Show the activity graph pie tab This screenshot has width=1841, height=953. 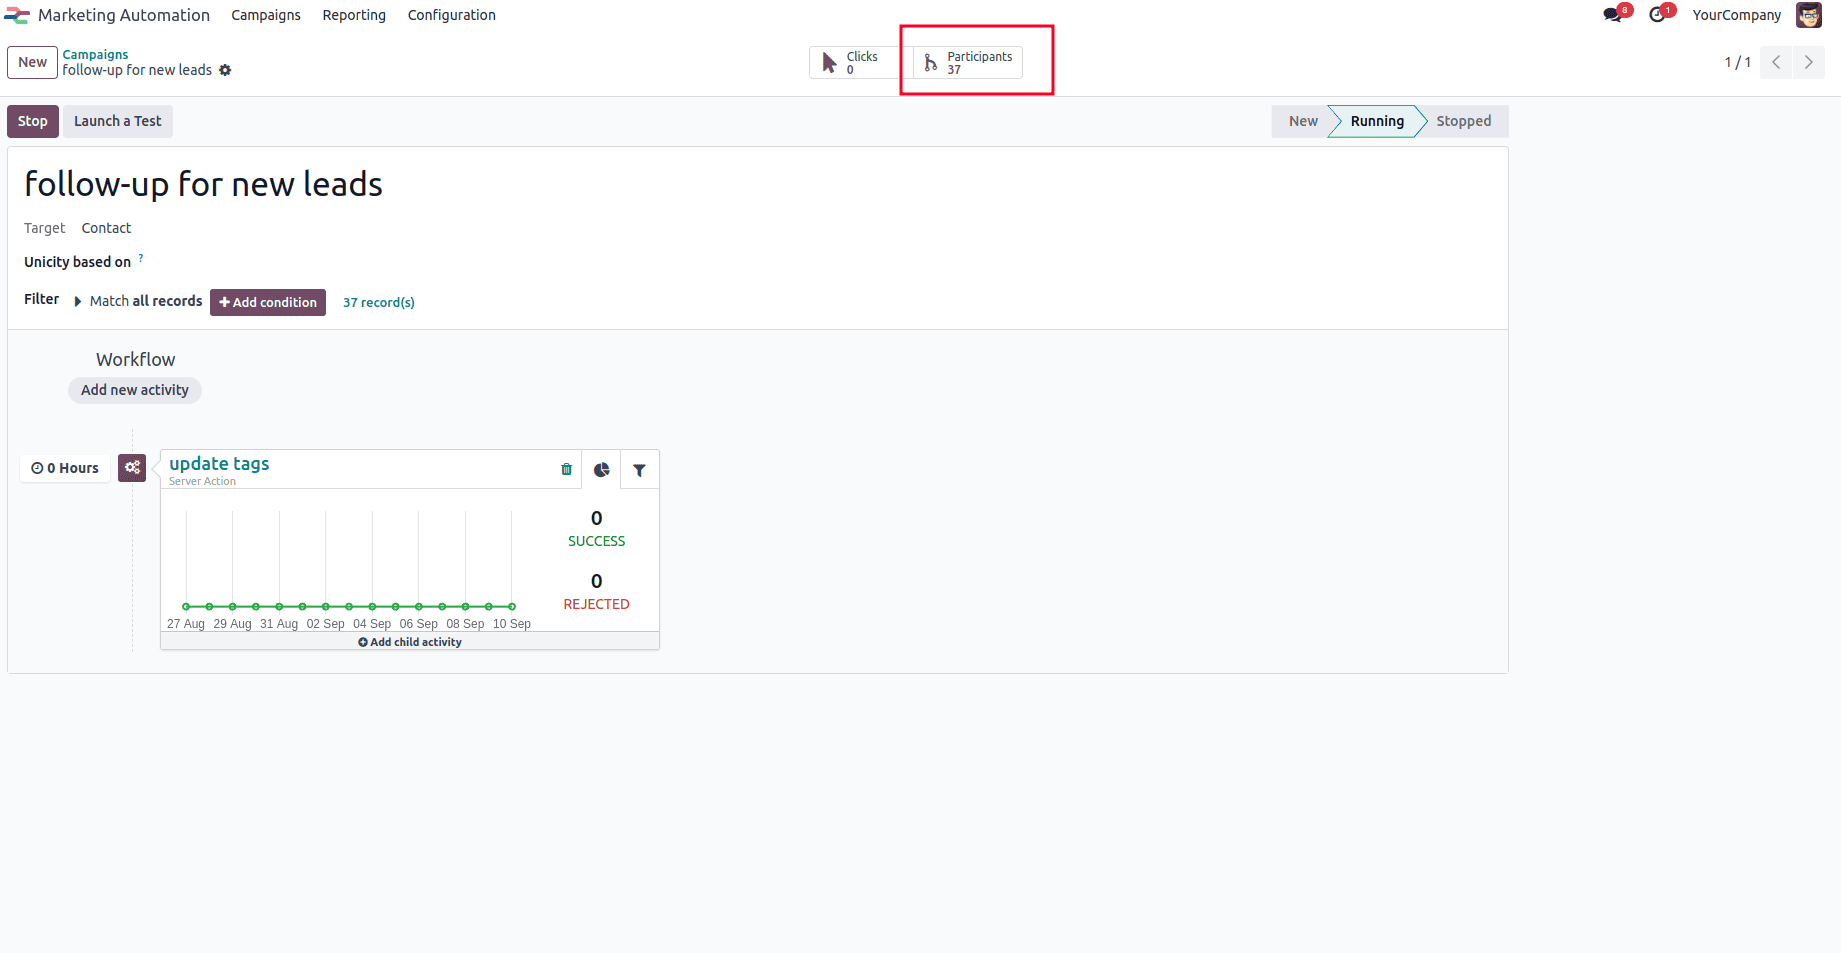602,470
